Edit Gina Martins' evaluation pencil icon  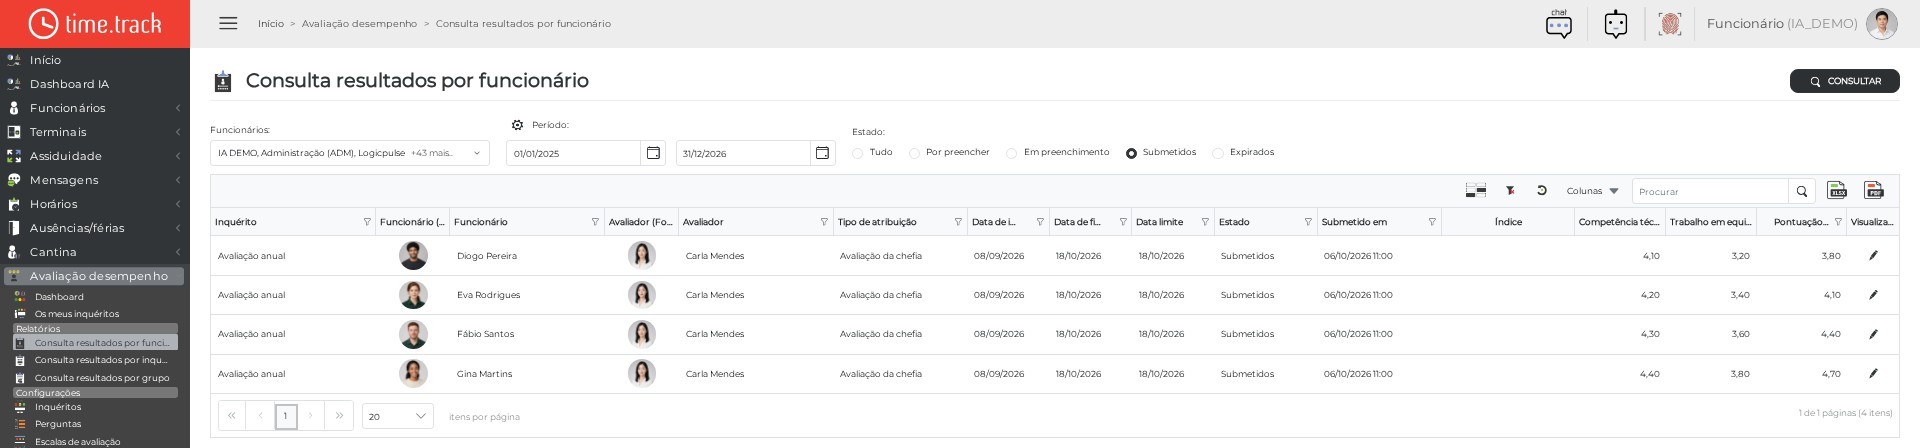(1873, 374)
